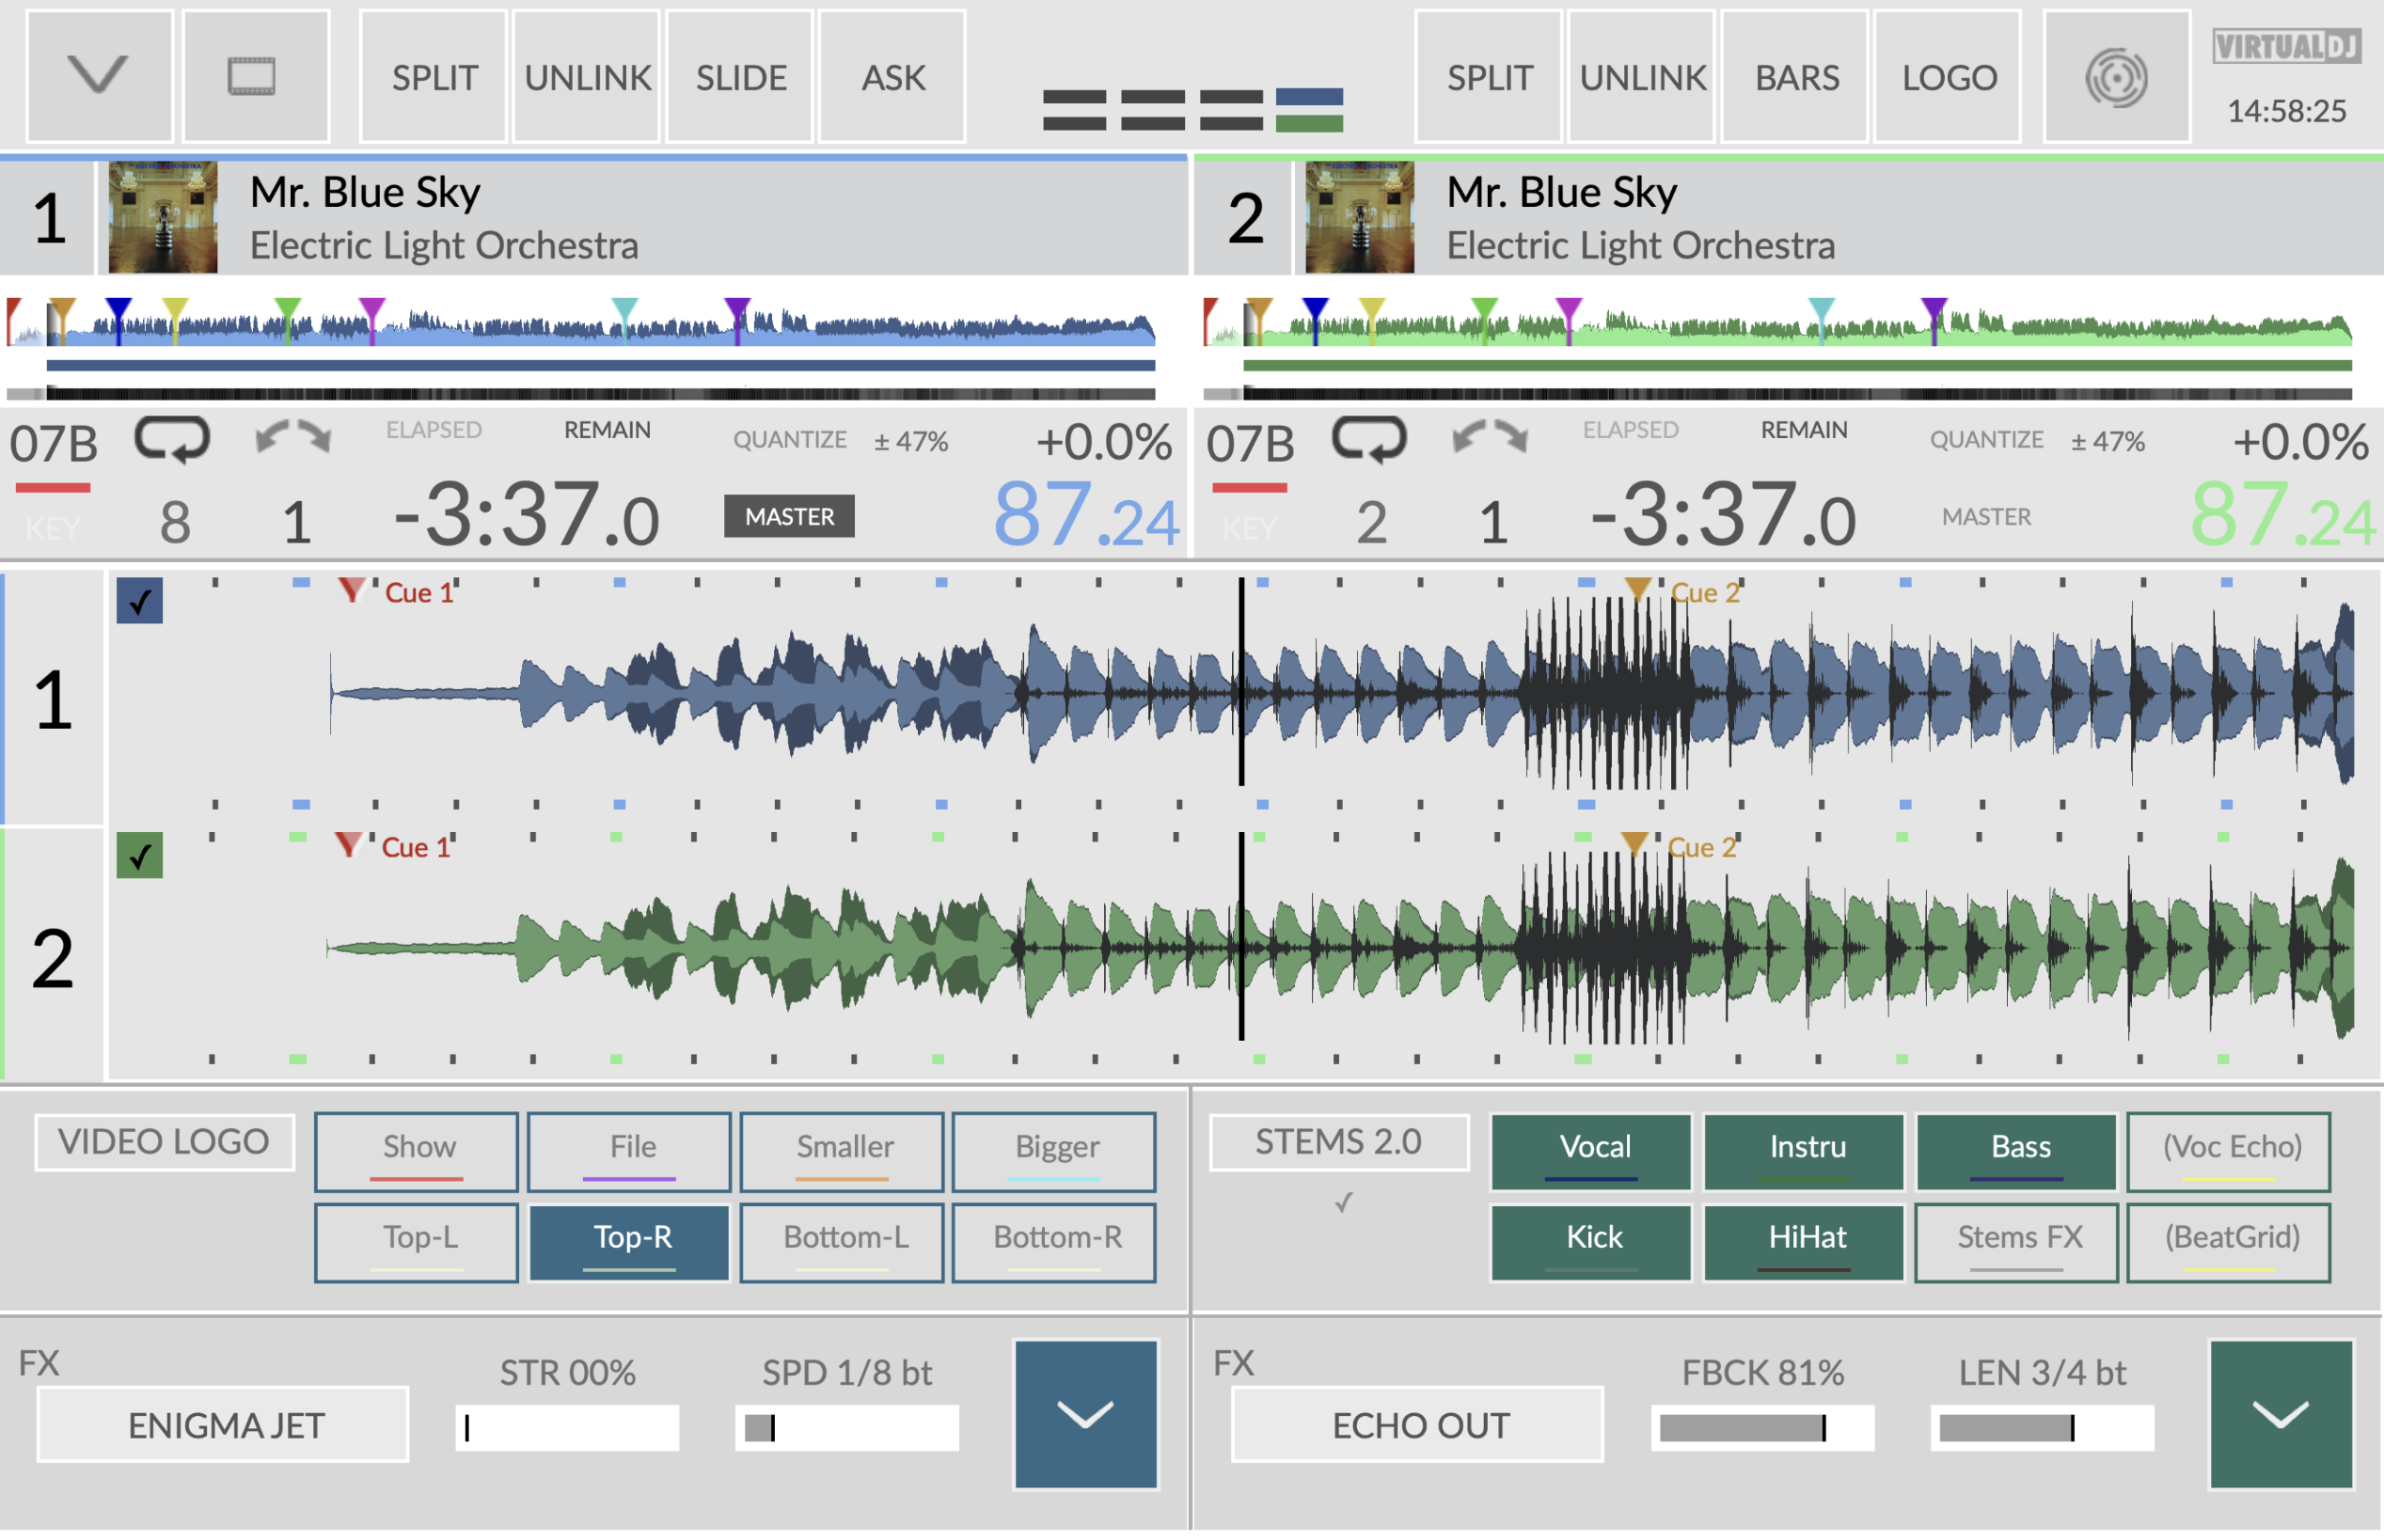Click deck 2 loop icon

tap(1369, 440)
